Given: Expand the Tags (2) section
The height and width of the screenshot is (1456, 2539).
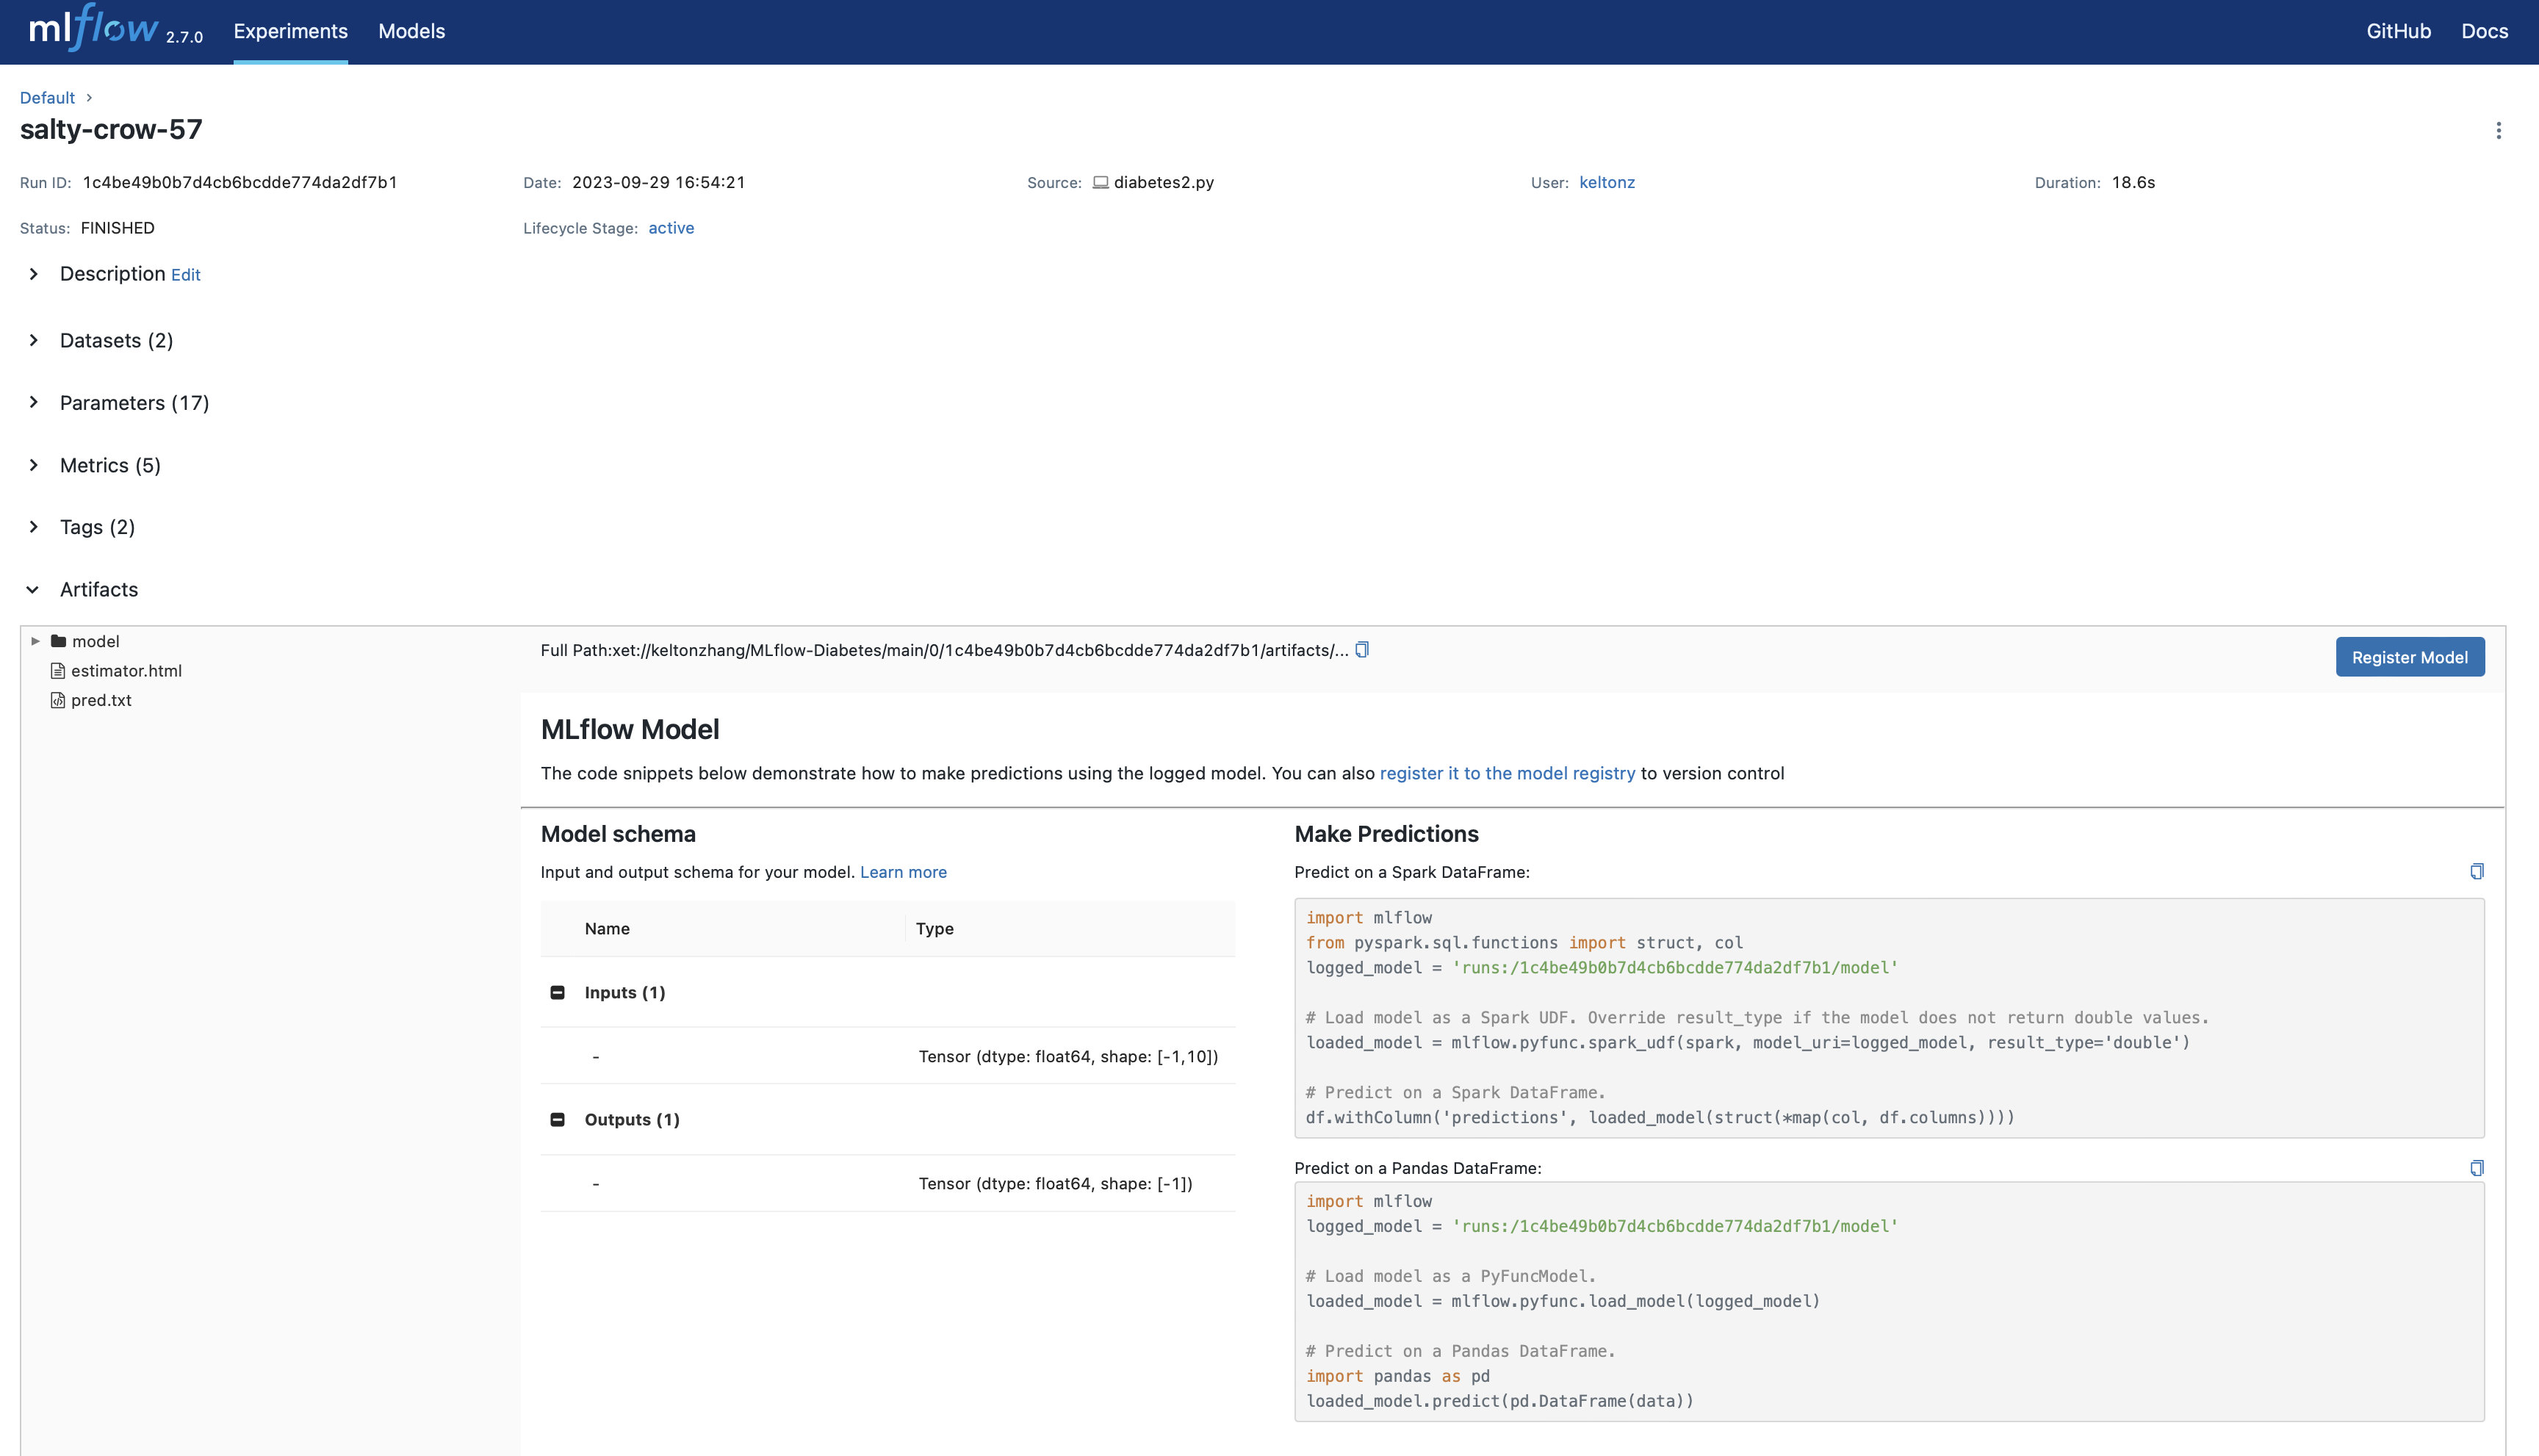Looking at the screenshot, I should click(34, 527).
